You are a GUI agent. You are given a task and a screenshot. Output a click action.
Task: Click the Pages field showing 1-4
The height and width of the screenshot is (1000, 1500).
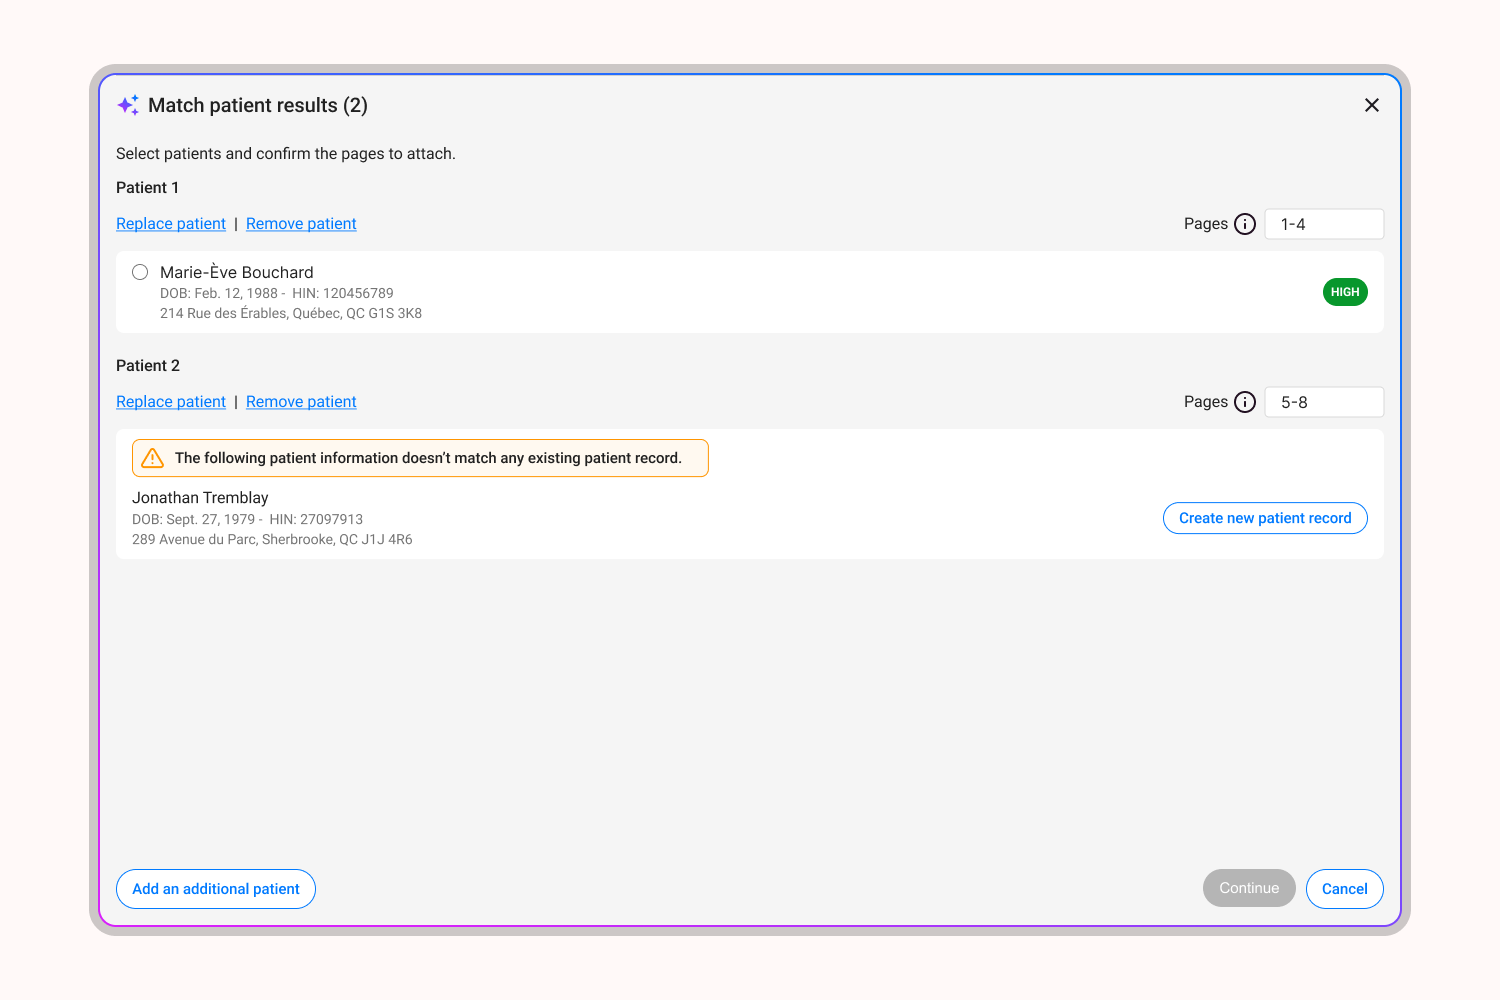[1324, 224]
